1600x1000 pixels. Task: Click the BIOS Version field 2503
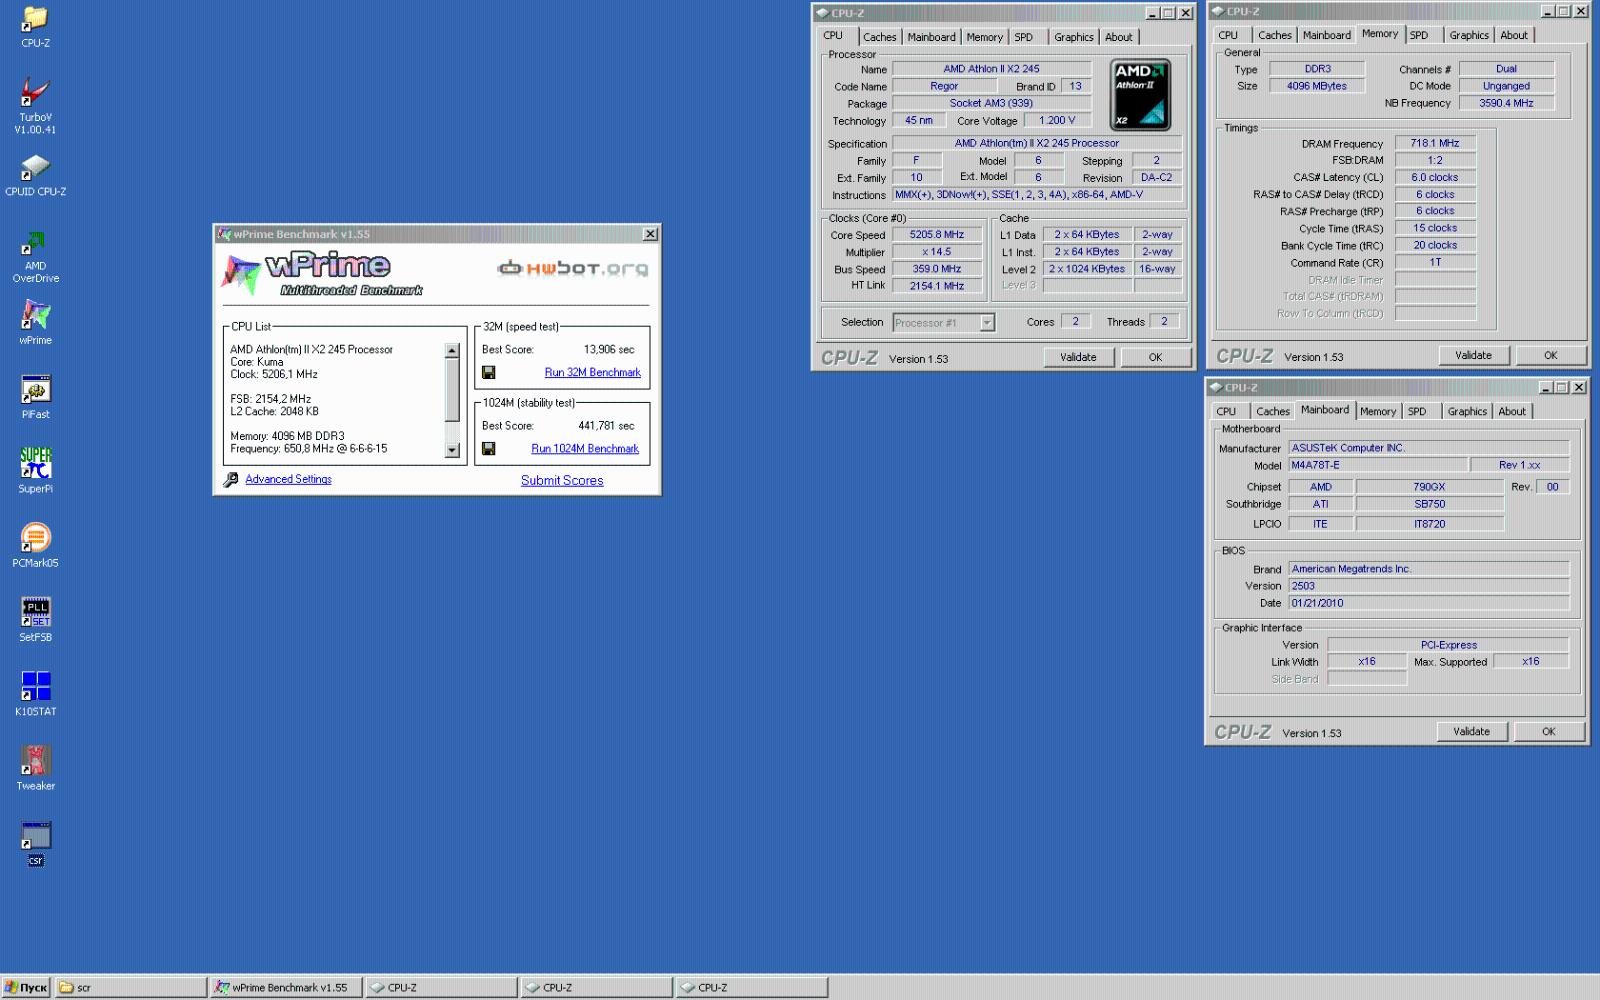[1428, 586]
